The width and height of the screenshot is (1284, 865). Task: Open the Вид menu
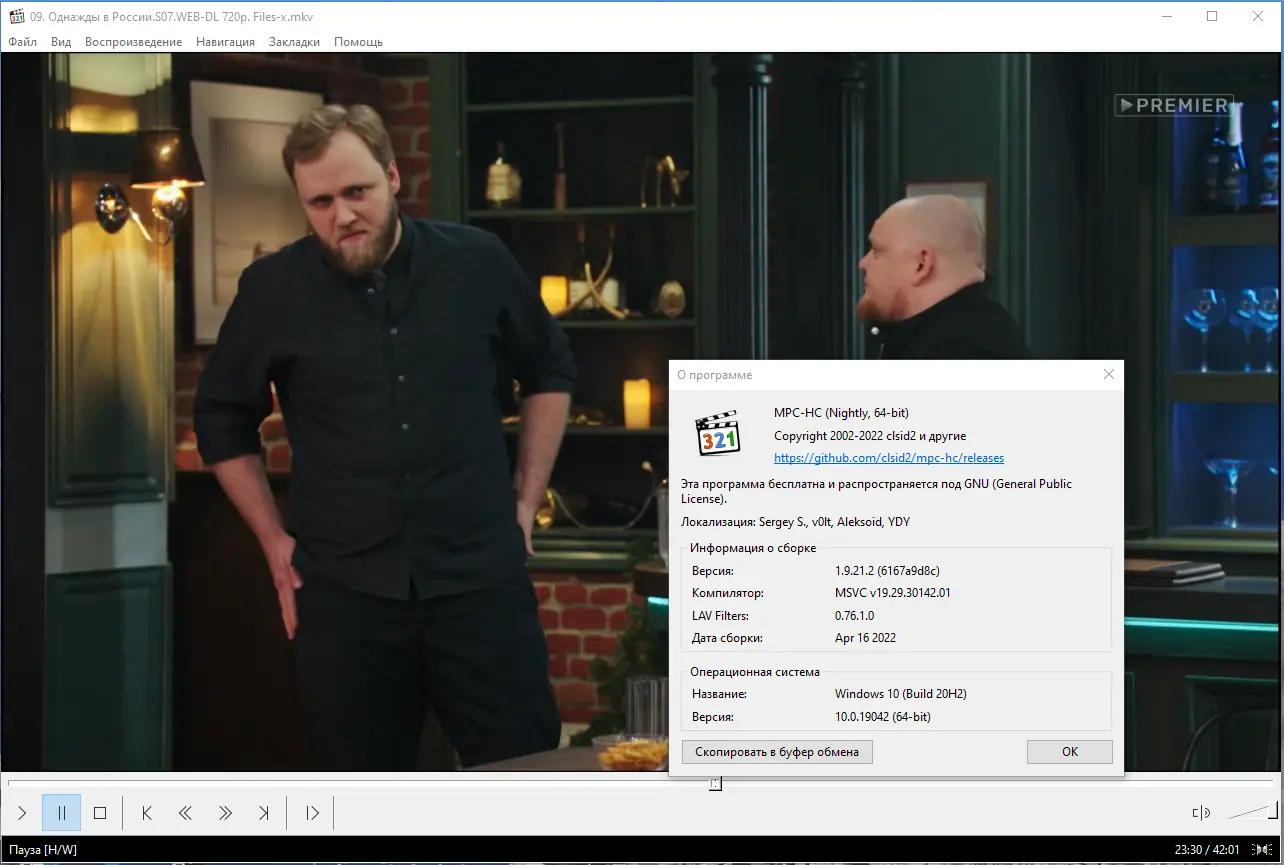coord(61,42)
